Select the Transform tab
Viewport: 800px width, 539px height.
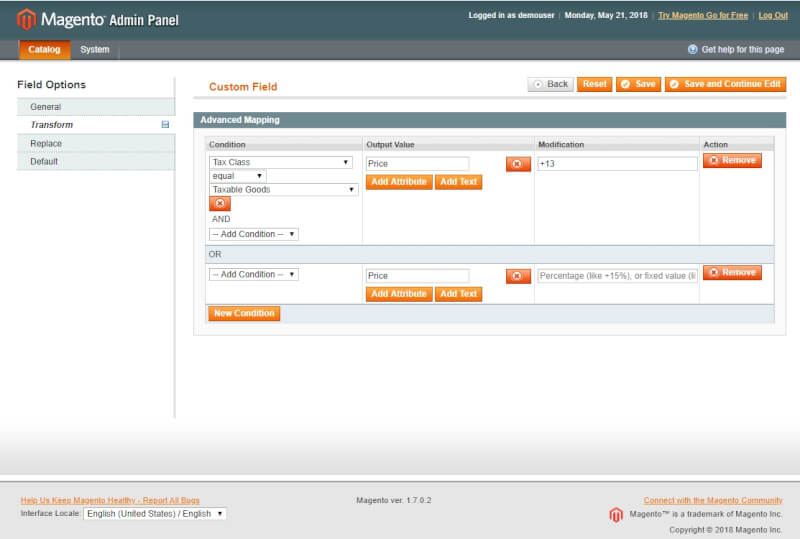point(96,125)
